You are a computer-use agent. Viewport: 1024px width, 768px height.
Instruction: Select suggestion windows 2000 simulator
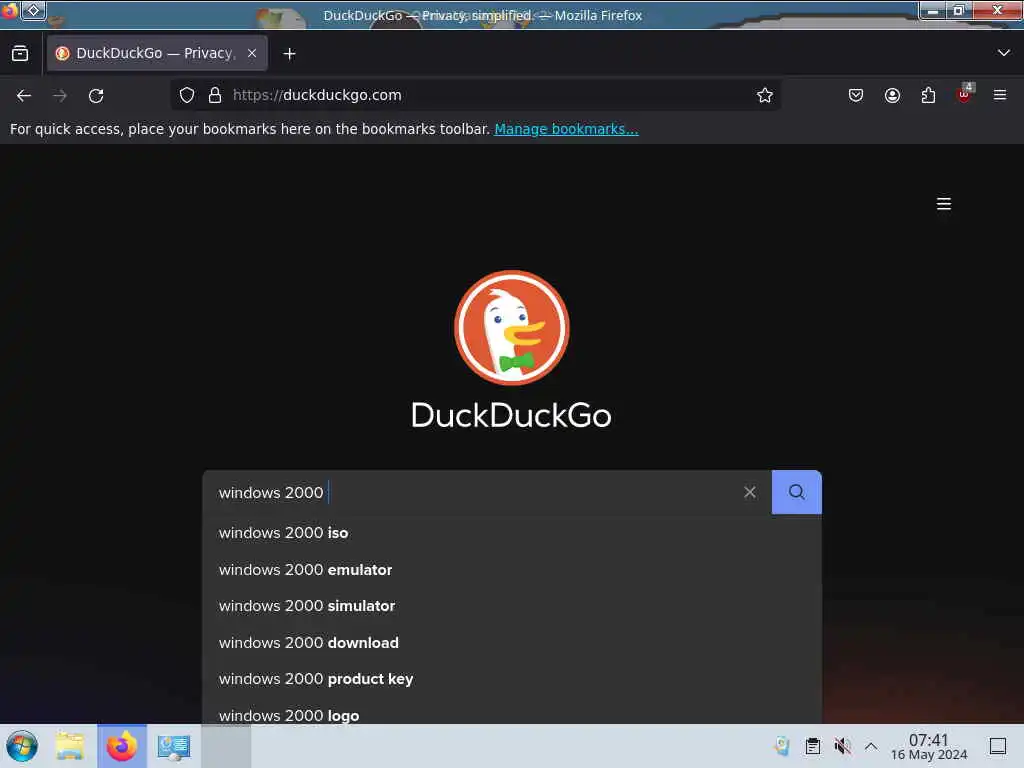(512, 606)
